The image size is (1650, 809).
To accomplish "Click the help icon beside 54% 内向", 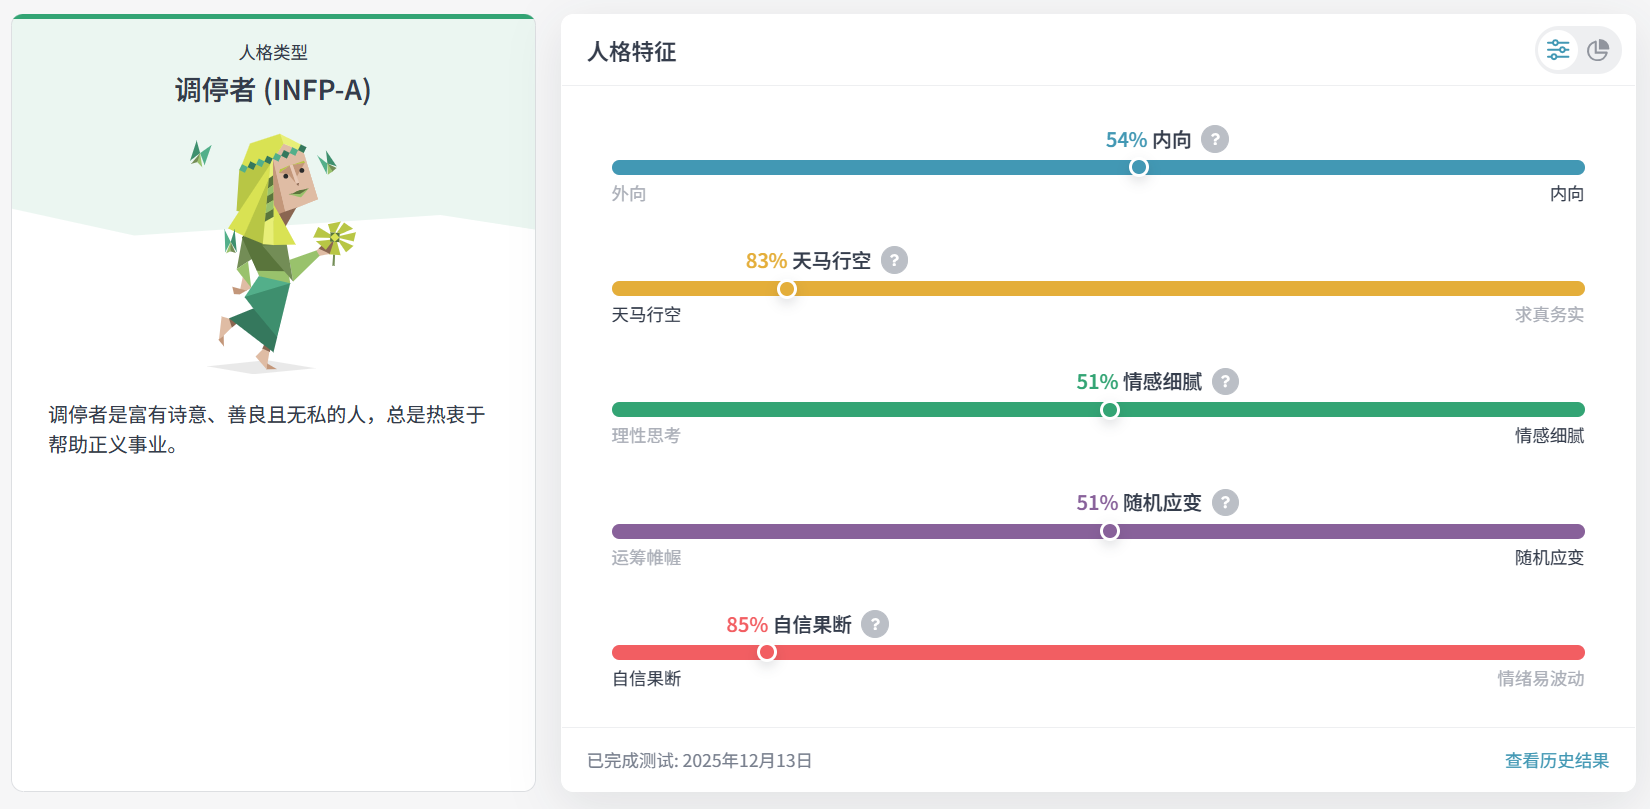I will [x=1215, y=139].
